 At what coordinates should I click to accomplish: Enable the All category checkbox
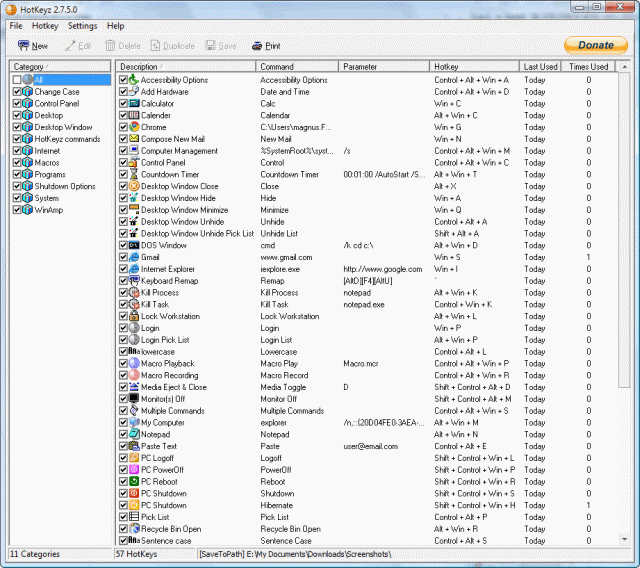pyautogui.click(x=16, y=80)
